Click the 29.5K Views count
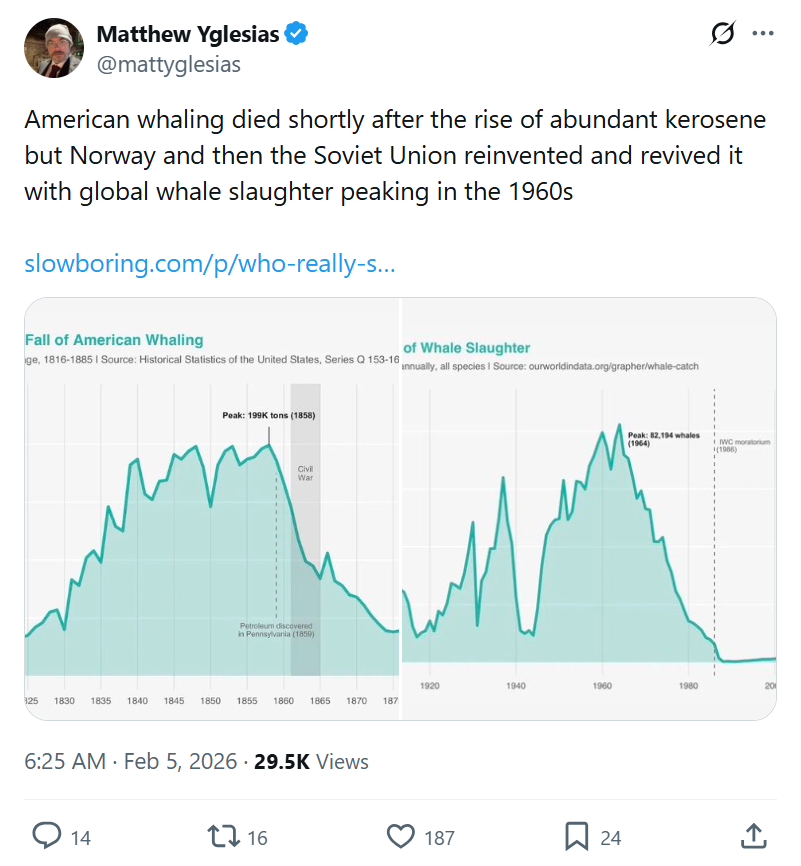The width and height of the screenshot is (801, 866). click(x=311, y=761)
